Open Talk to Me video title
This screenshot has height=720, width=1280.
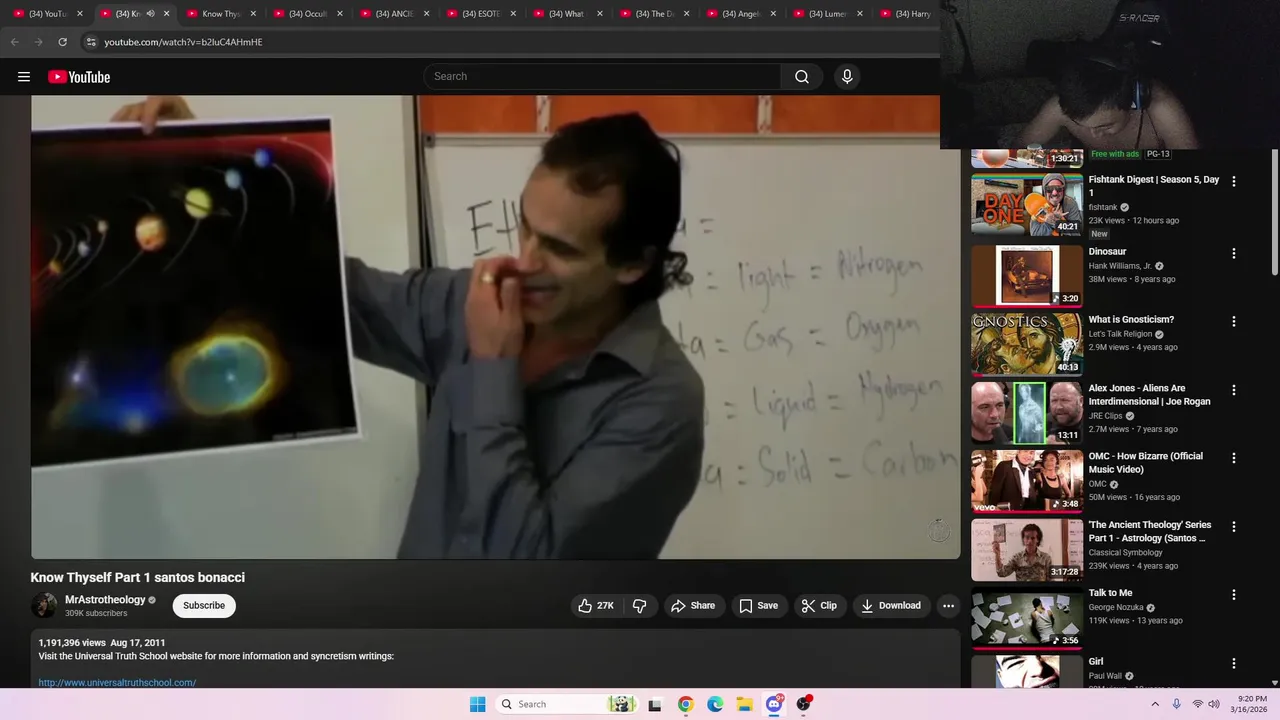[1110, 593]
